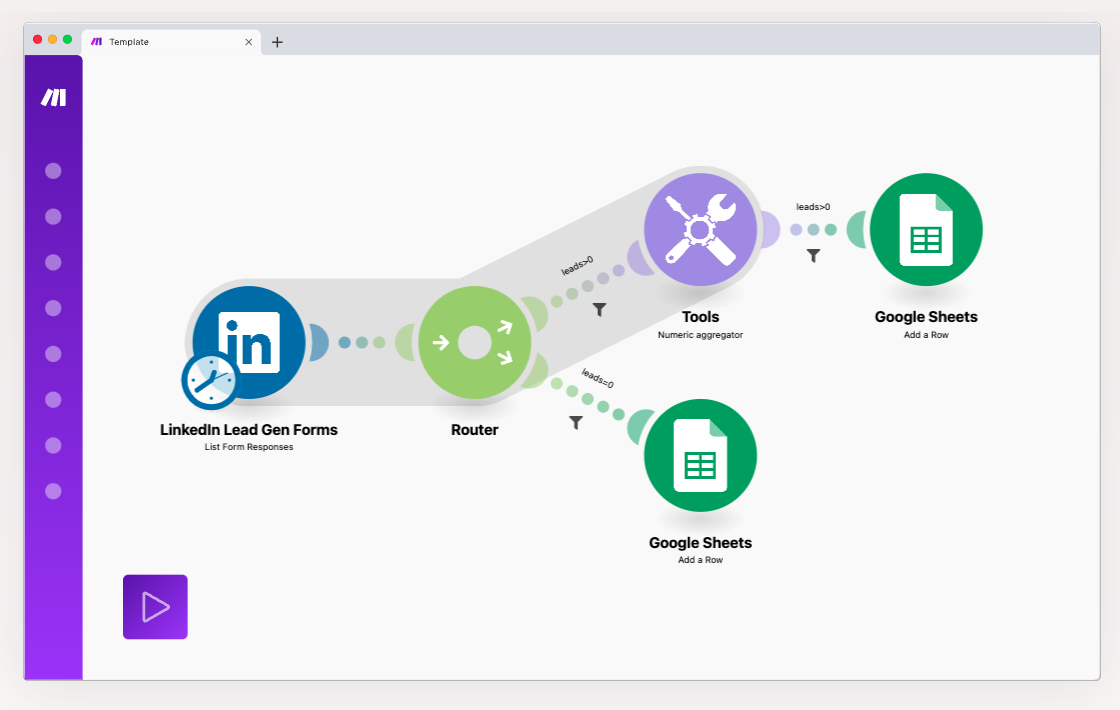Open the Google Sheets Add a Row module after Tools
Image resolution: width=1120 pixels, height=710 pixels.
[926, 229]
